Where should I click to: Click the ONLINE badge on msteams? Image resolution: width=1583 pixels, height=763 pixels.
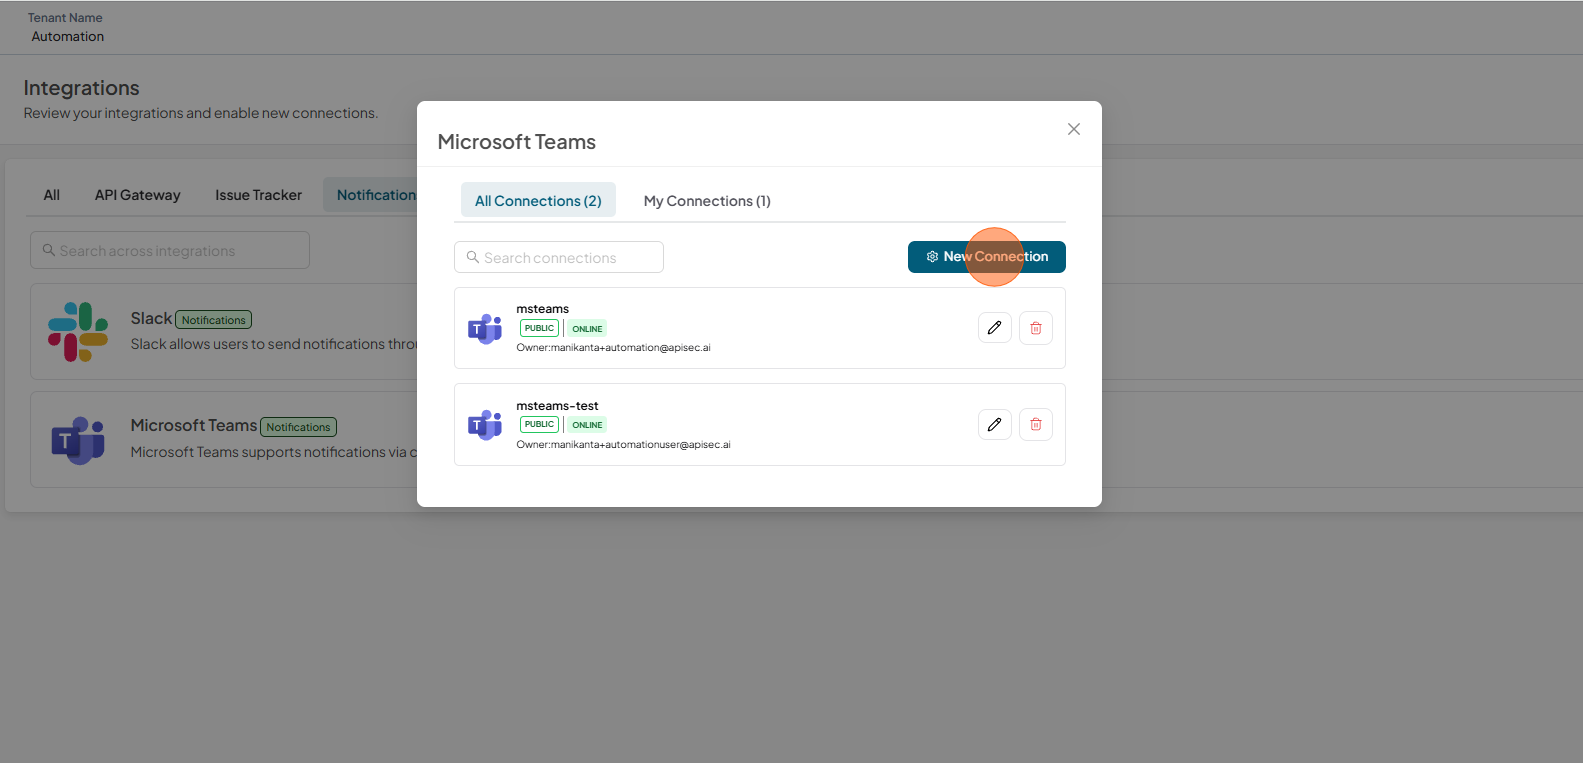pos(588,329)
